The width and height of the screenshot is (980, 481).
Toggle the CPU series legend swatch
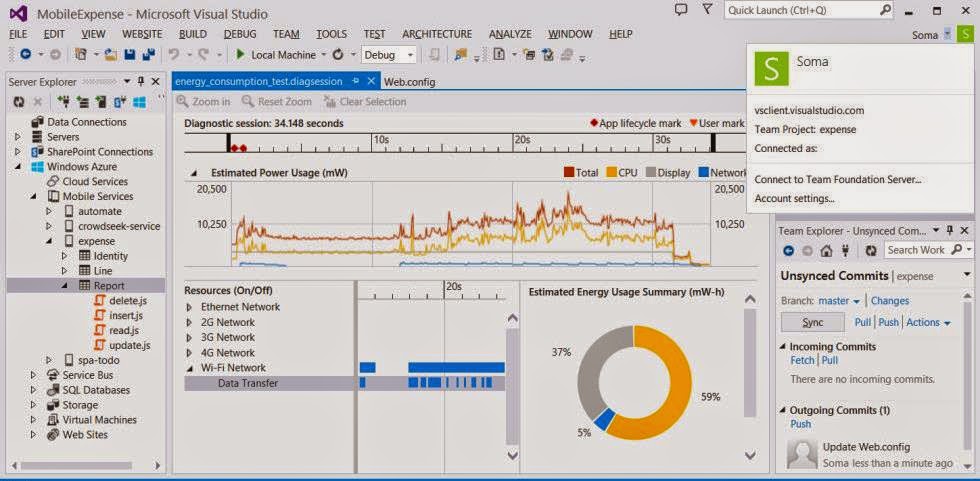612,172
